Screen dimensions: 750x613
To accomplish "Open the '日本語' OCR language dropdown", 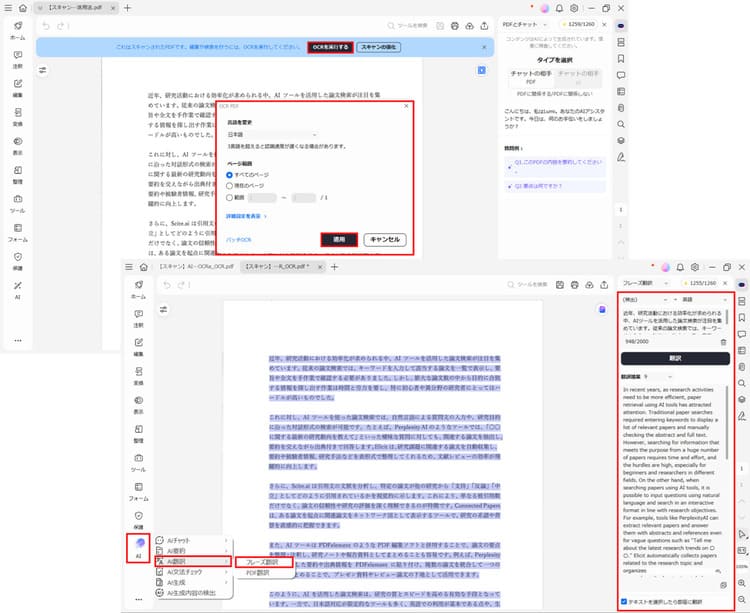I will click(271, 134).
